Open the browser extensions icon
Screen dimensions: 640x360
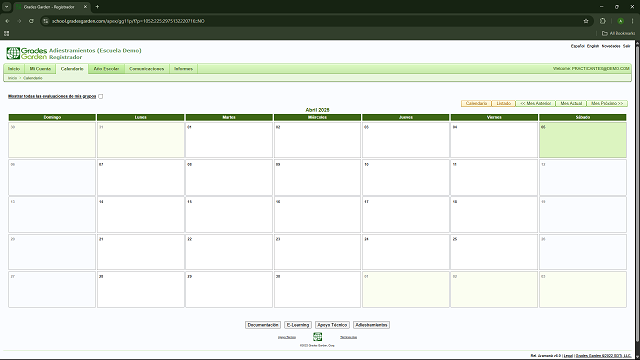tap(603, 21)
